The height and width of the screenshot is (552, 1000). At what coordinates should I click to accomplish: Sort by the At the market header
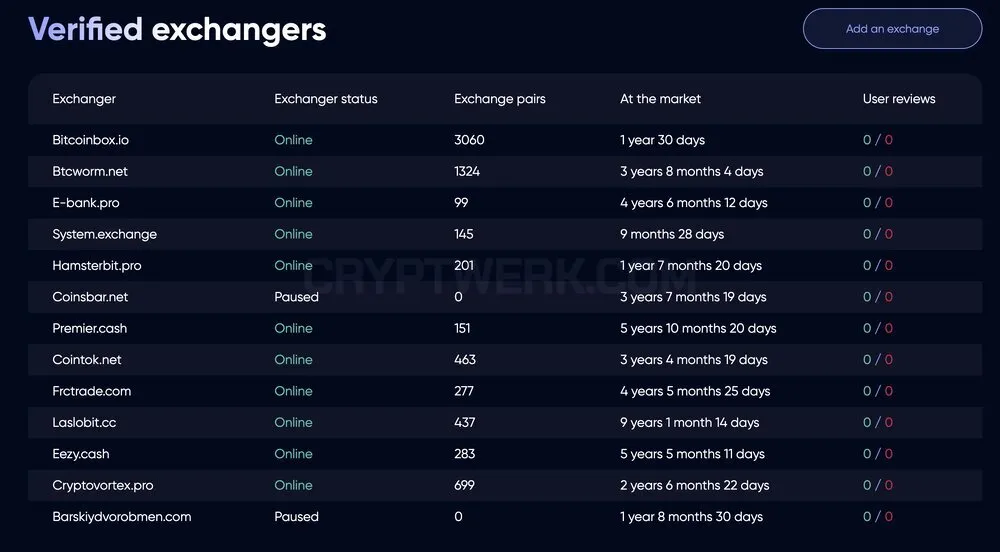tap(660, 99)
